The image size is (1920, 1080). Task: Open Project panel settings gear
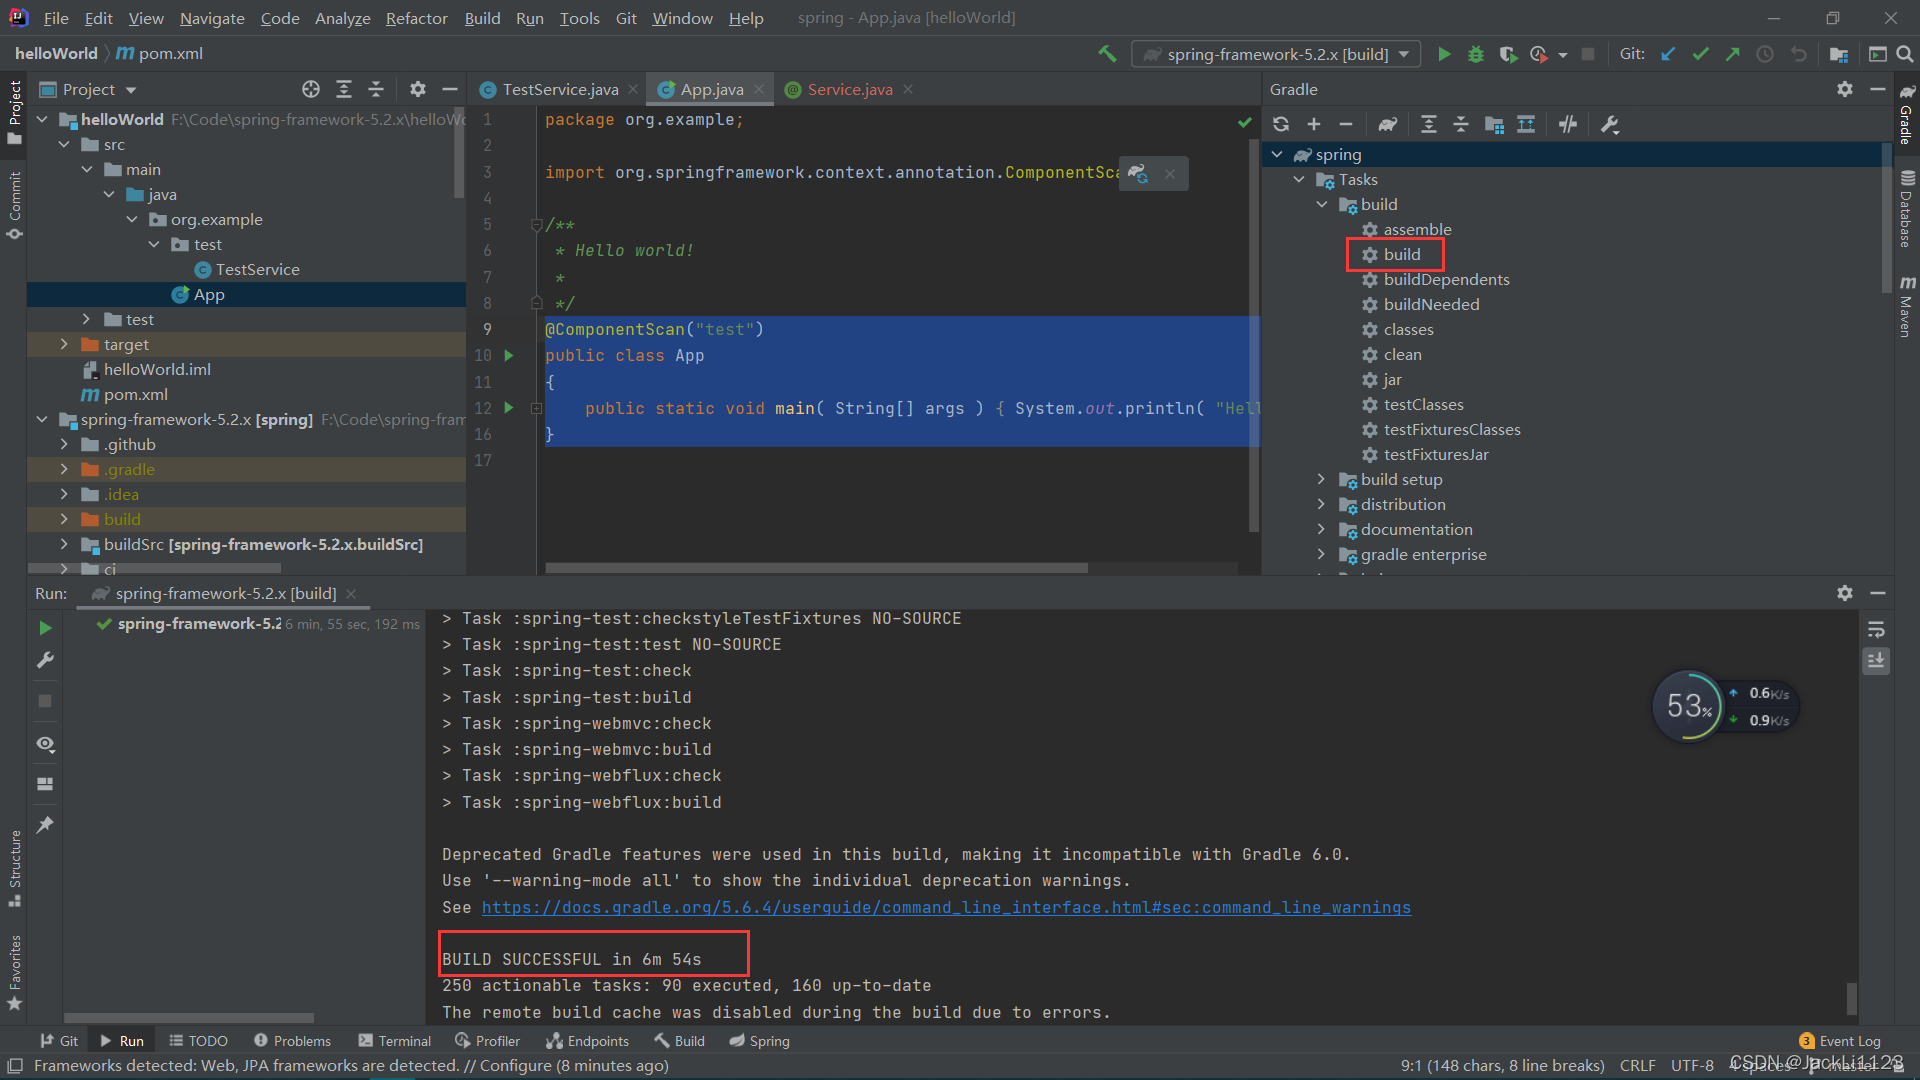[418, 89]
